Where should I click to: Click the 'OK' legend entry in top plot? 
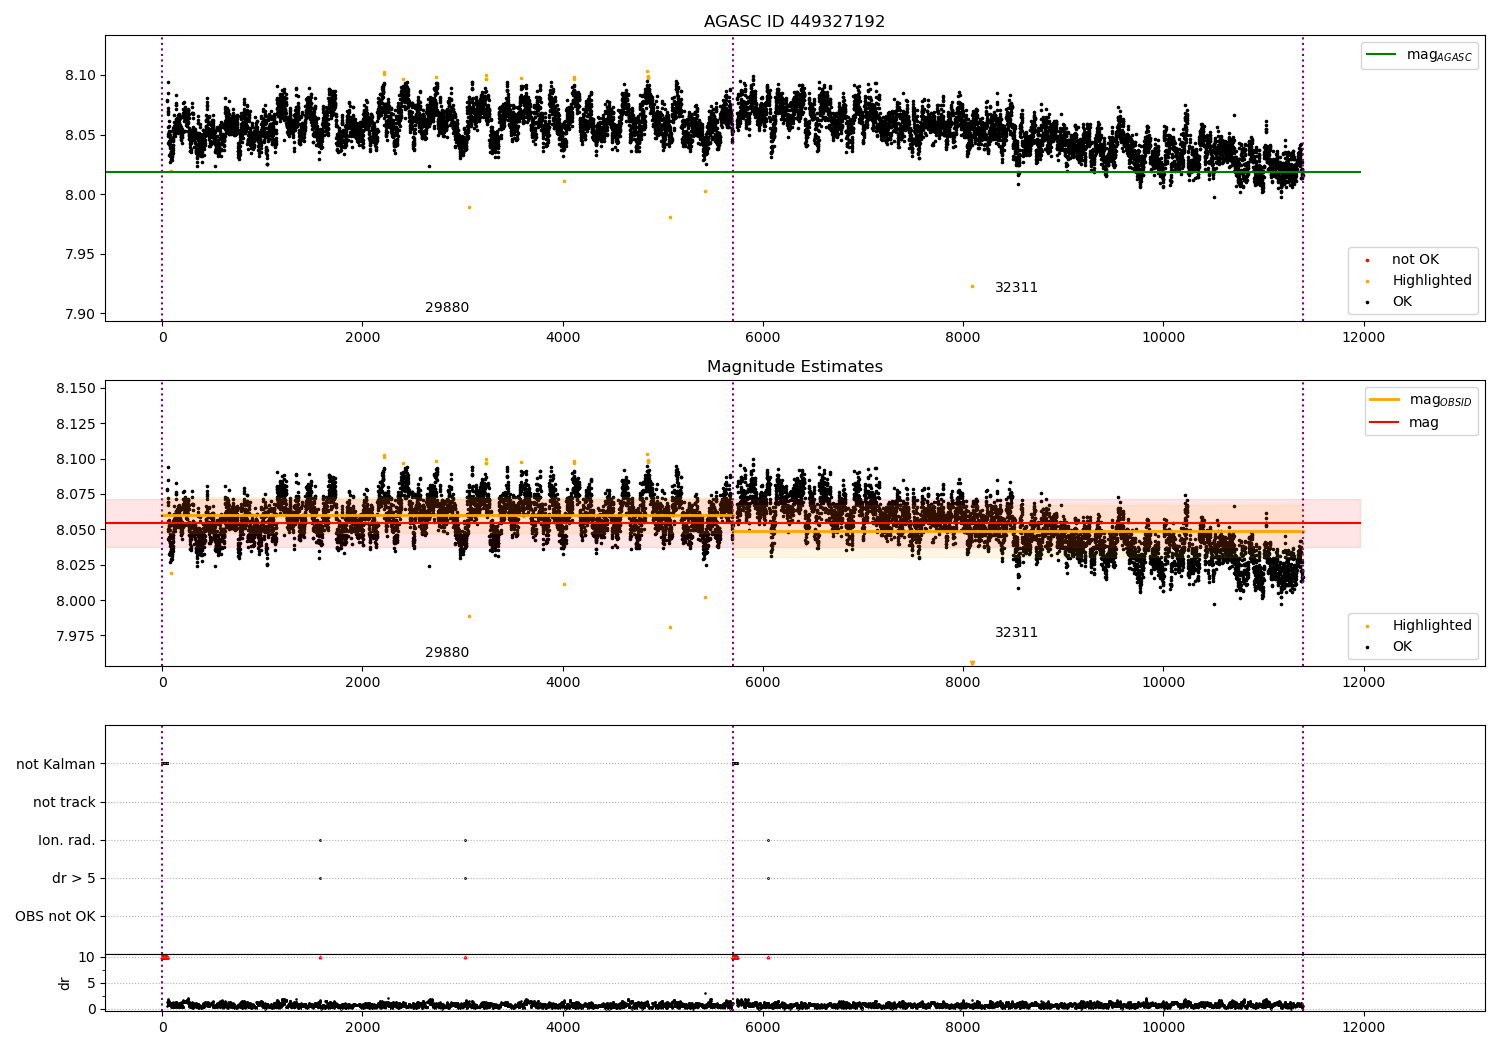pos(1389,302)
